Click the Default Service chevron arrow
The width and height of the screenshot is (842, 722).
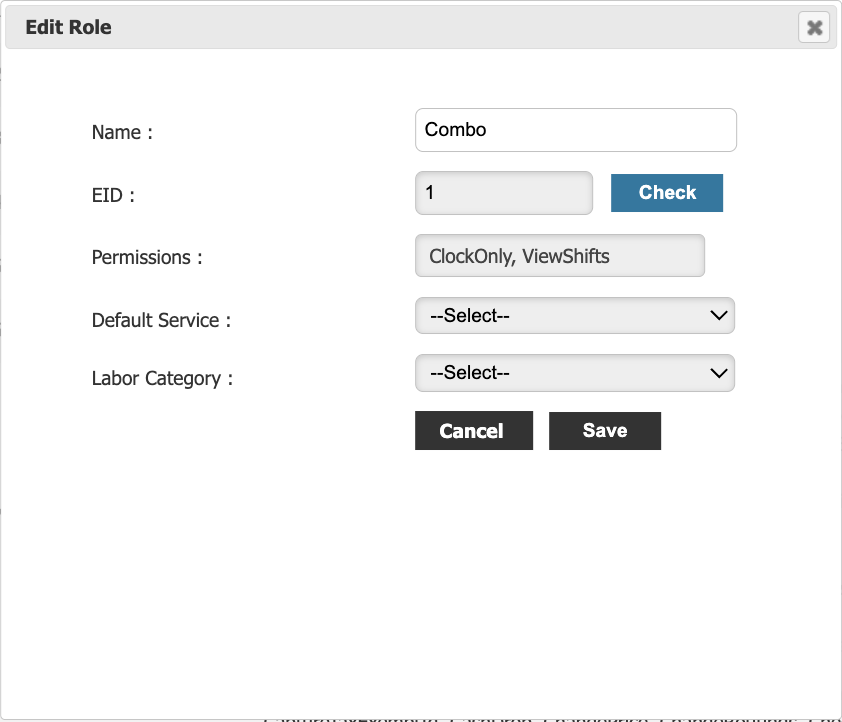(718, 315)
